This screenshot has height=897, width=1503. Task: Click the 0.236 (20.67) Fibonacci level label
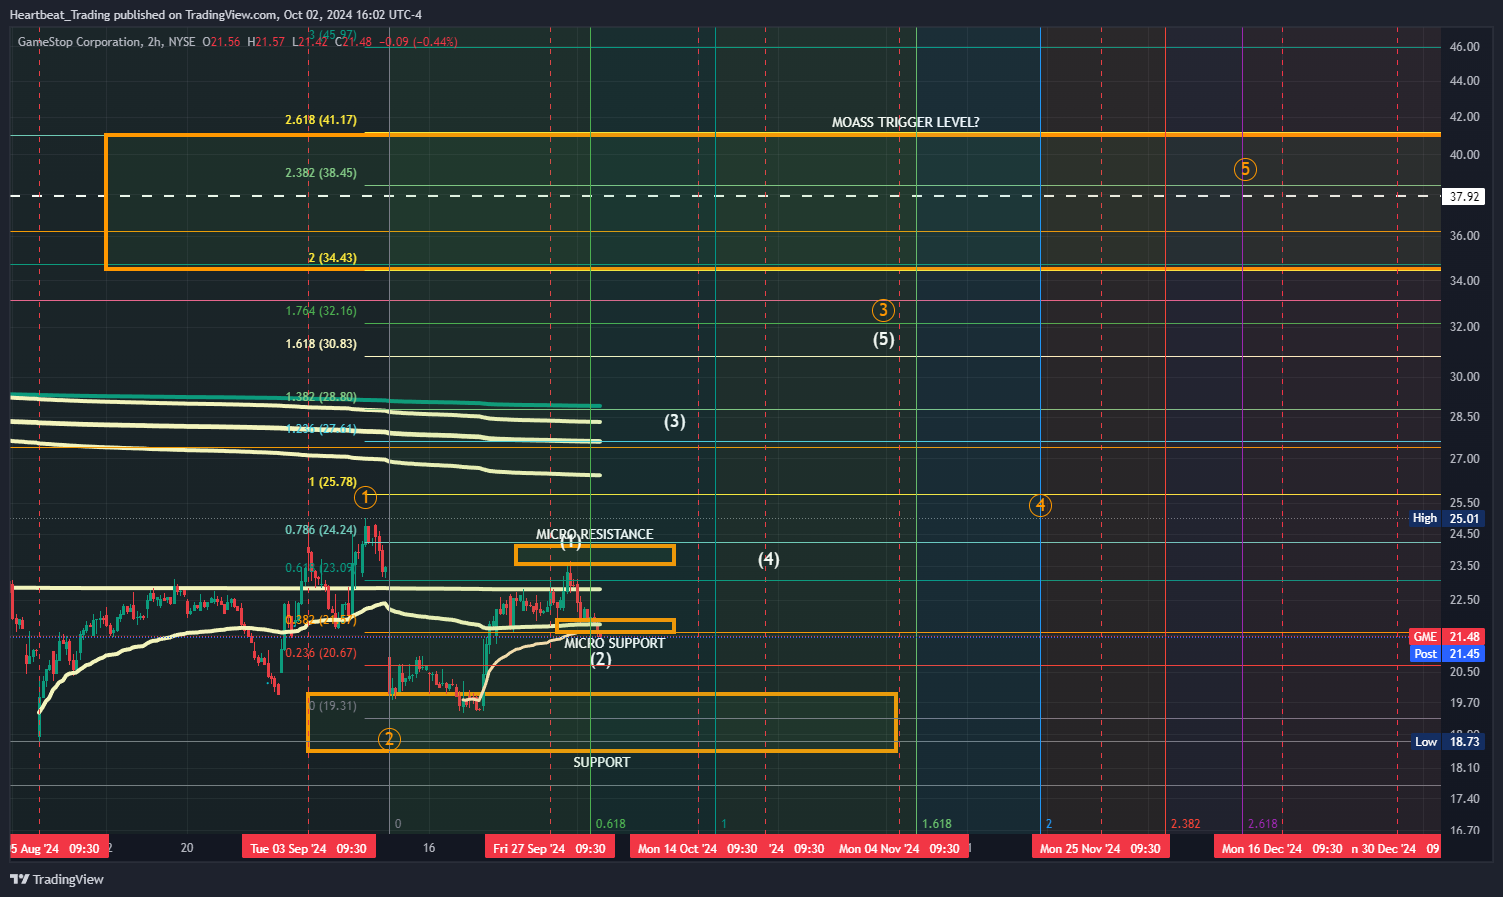(x=321, y=652)
